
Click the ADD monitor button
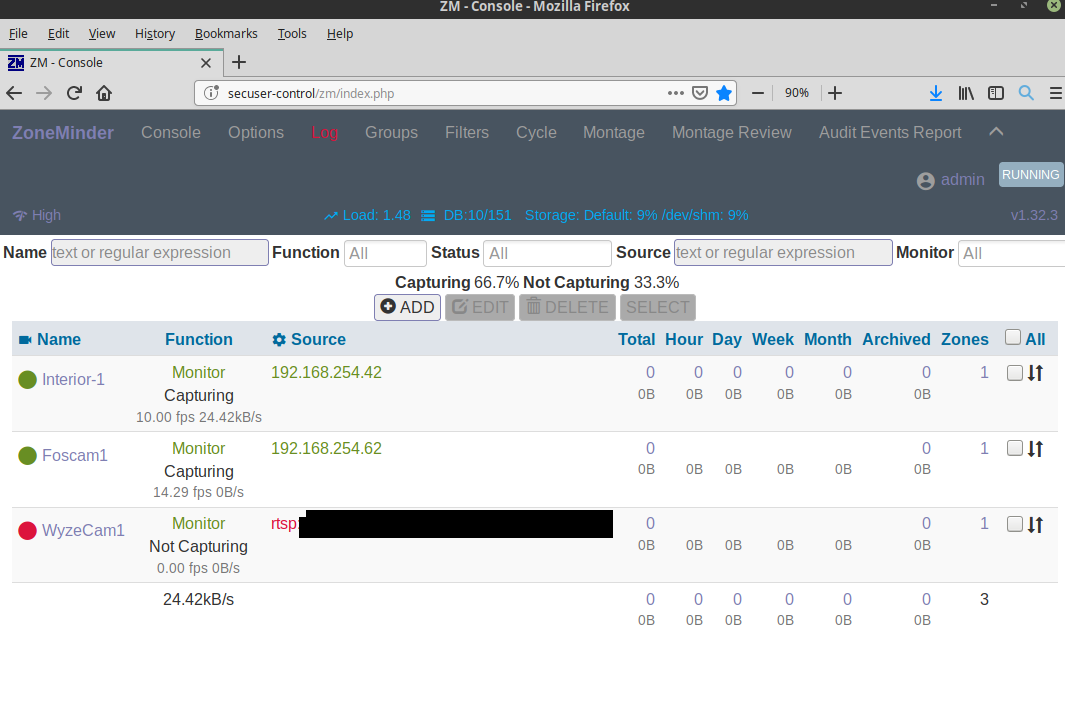pyautogui.click(x=408, y=307)
